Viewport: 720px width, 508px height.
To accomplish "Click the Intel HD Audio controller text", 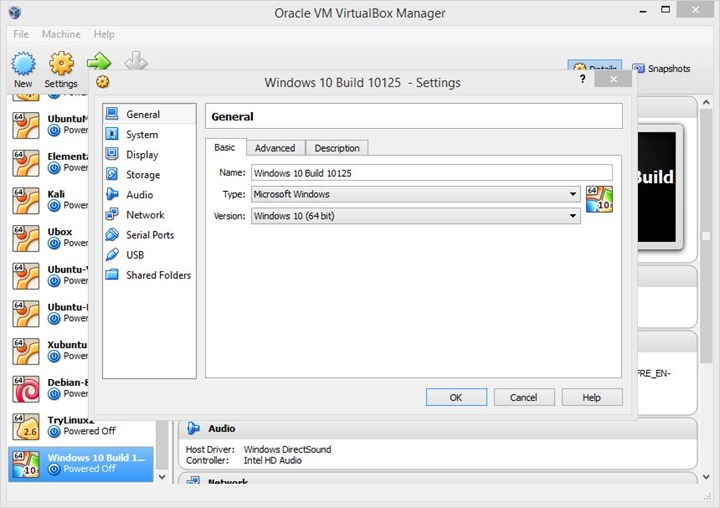I will point(272,460).
